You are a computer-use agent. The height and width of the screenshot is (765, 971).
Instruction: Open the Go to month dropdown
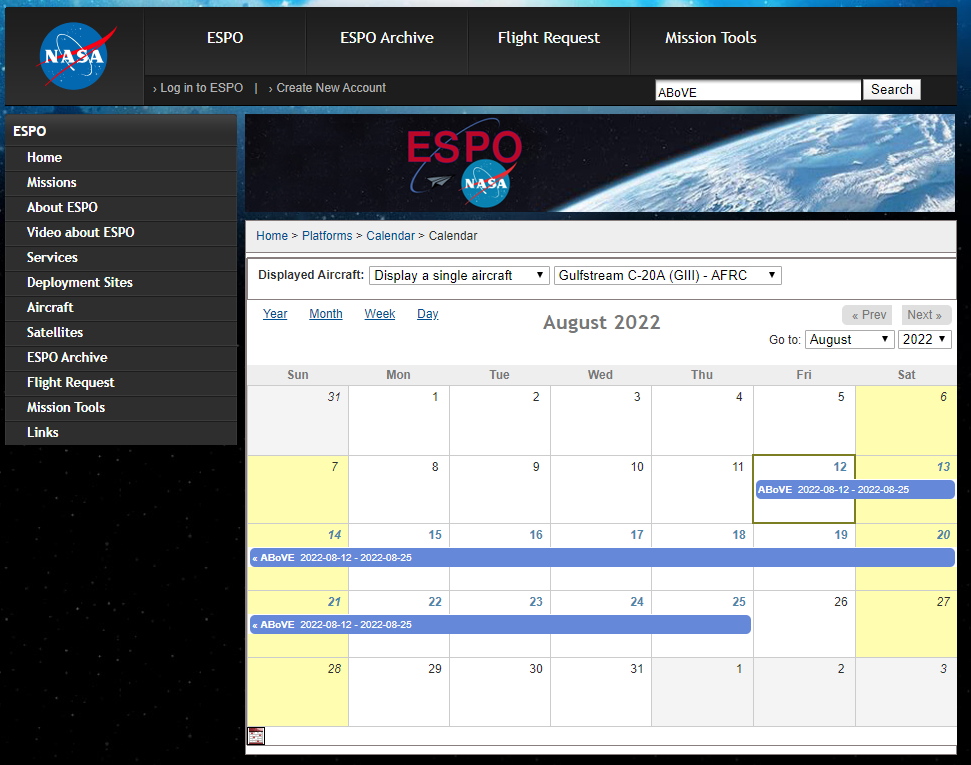coord(849,339)
